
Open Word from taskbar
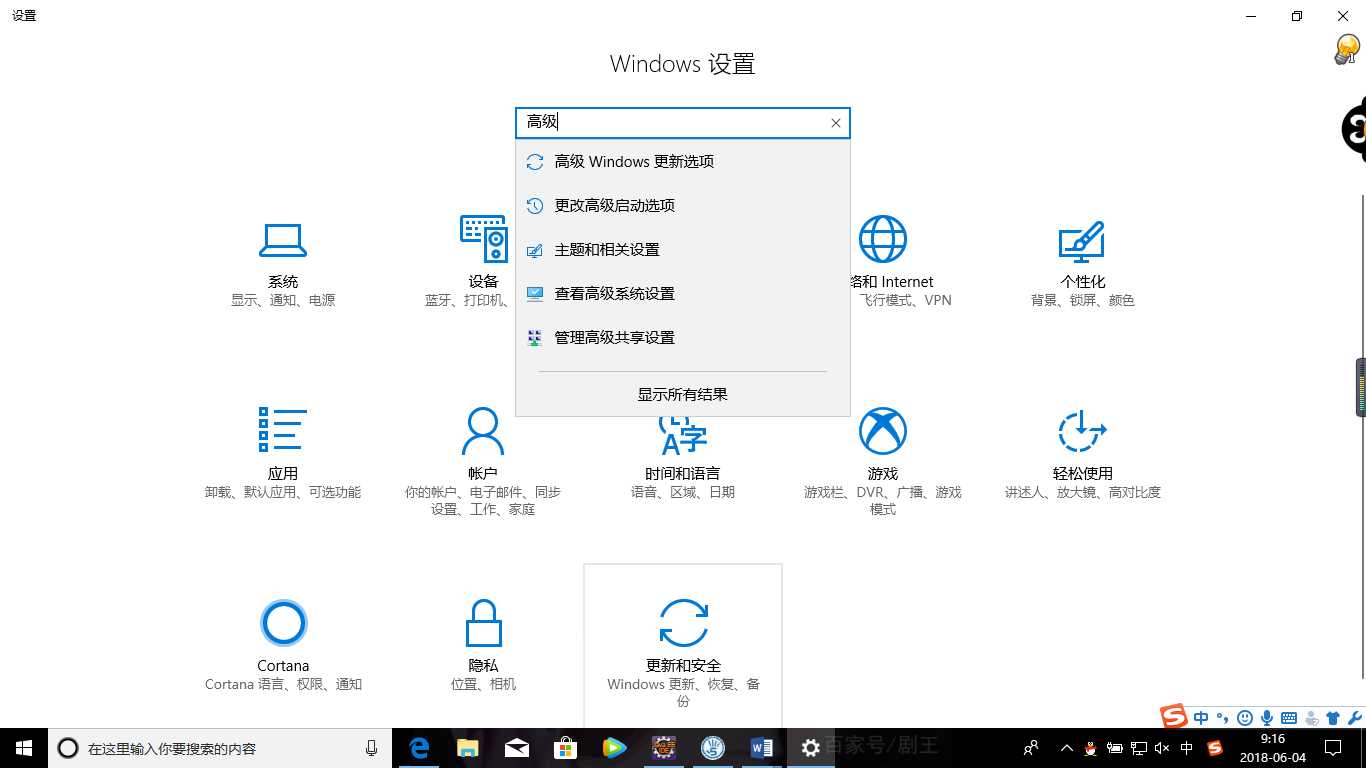pyautogui.click(x=762, y=748)
